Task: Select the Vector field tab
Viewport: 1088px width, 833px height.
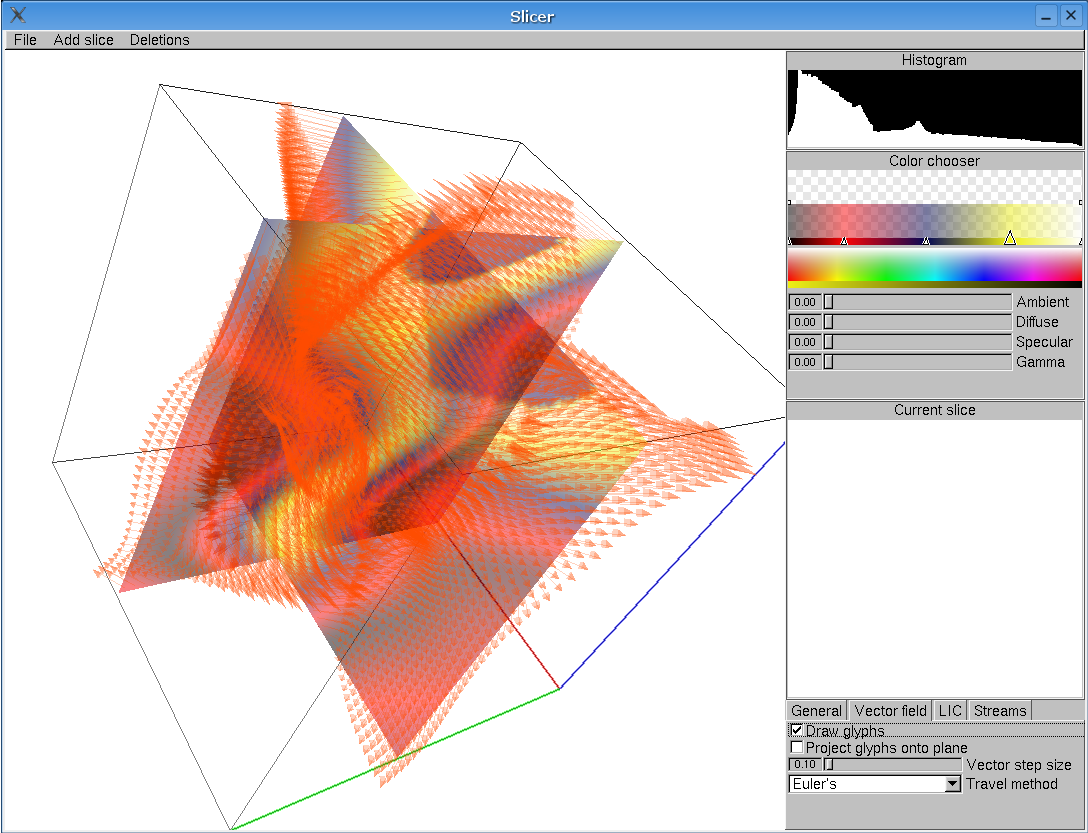Action: [890, 710]
